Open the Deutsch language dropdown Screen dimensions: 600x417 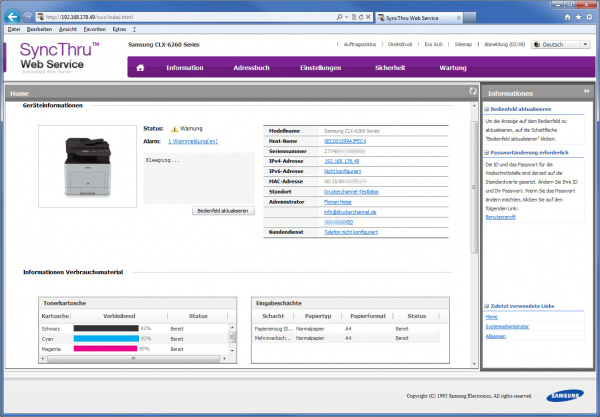559,45
